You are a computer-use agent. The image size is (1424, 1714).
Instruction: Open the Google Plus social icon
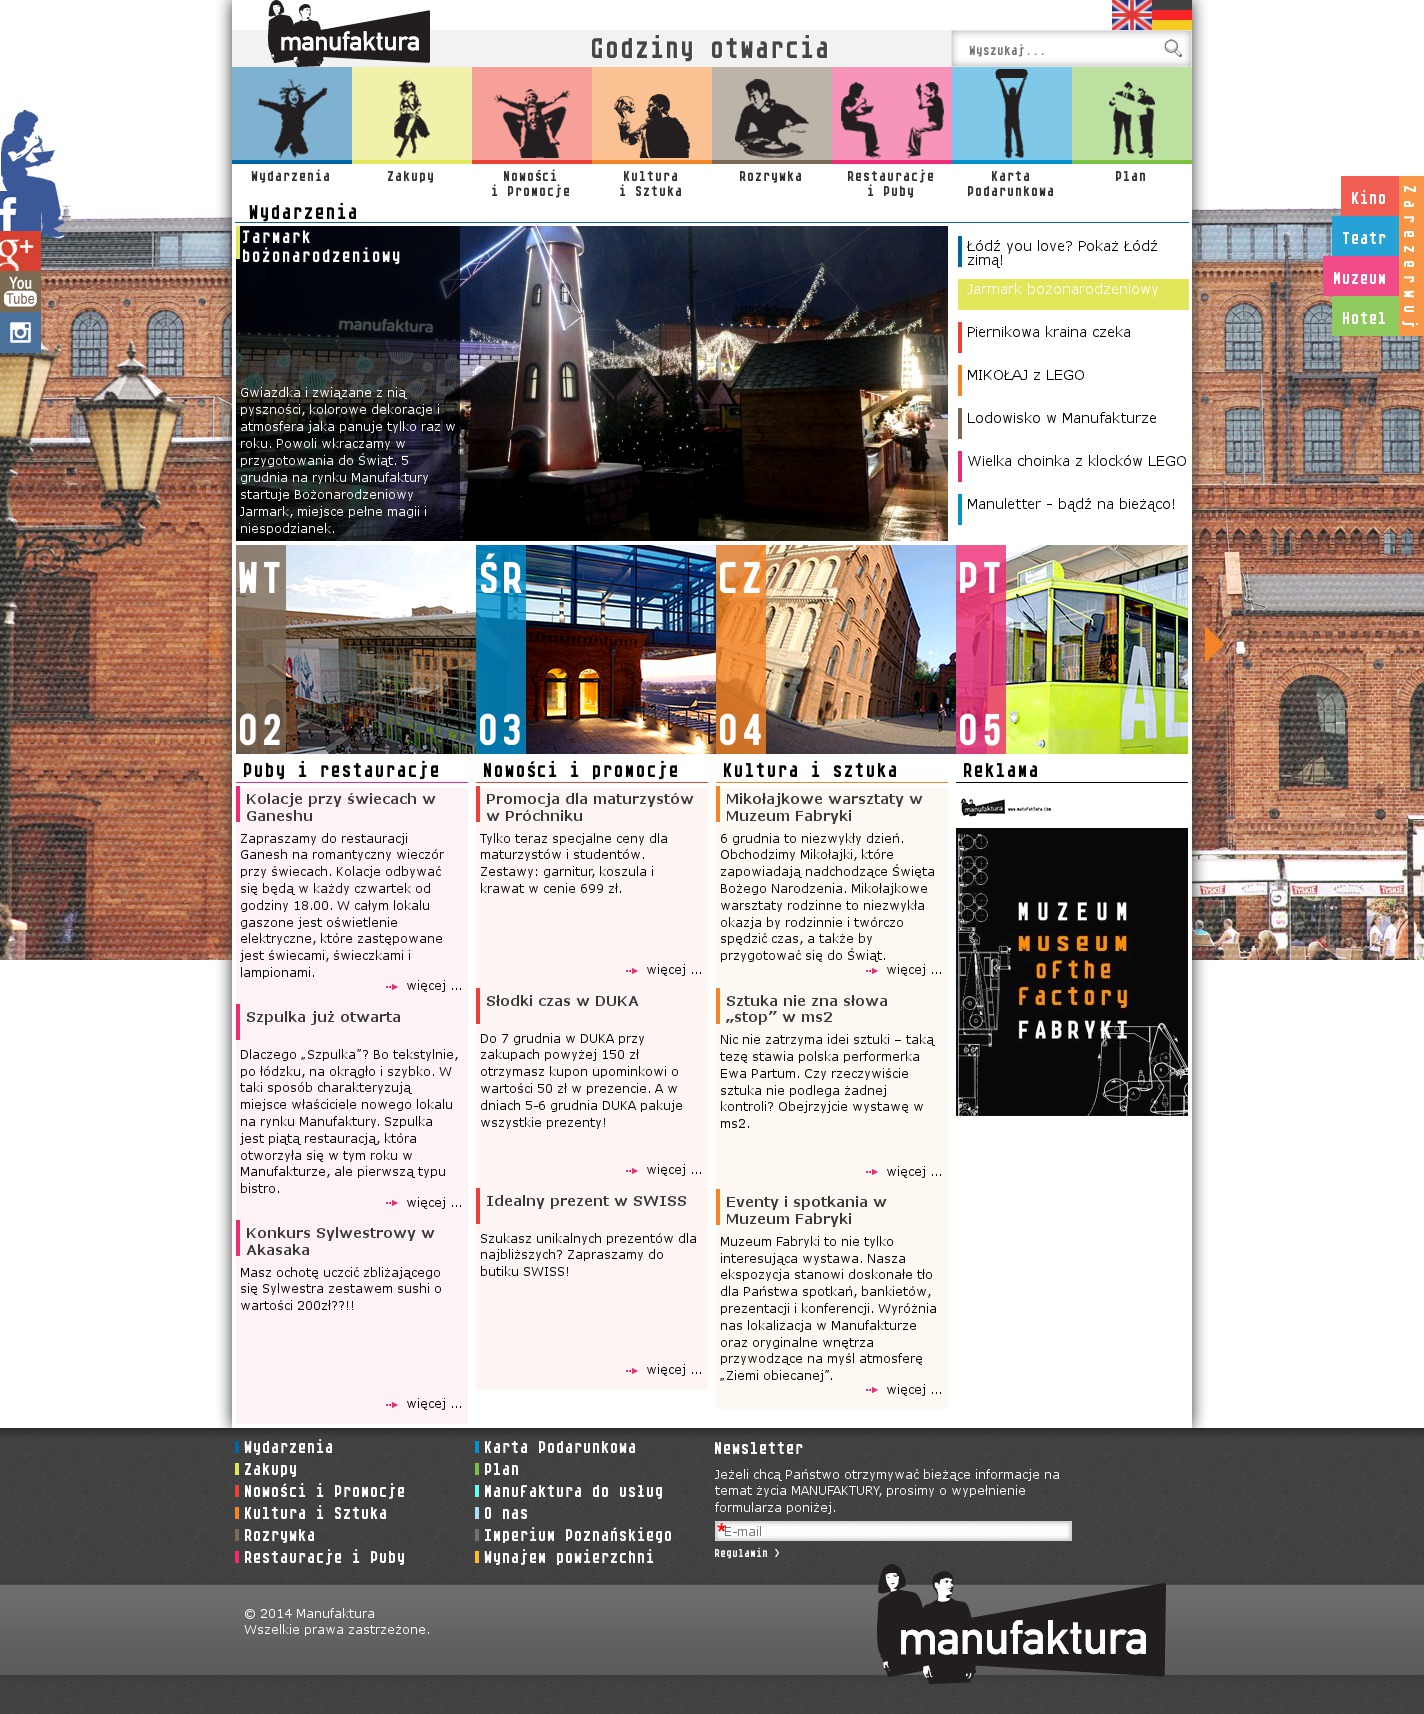click(18, 252)
